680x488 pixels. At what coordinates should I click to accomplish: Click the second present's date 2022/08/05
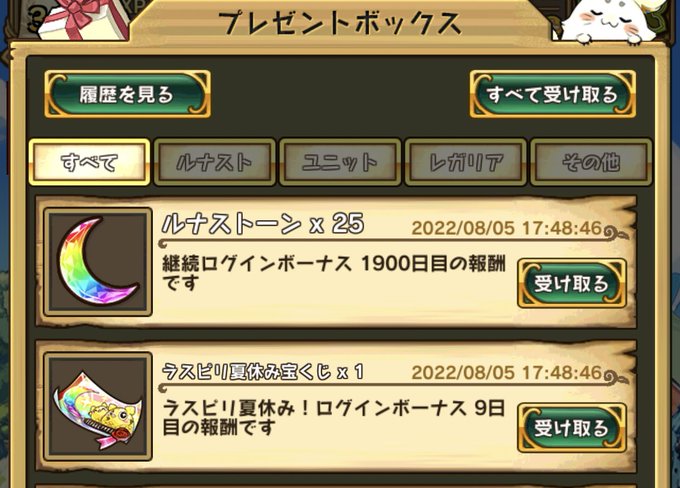[x=463, y=373]
